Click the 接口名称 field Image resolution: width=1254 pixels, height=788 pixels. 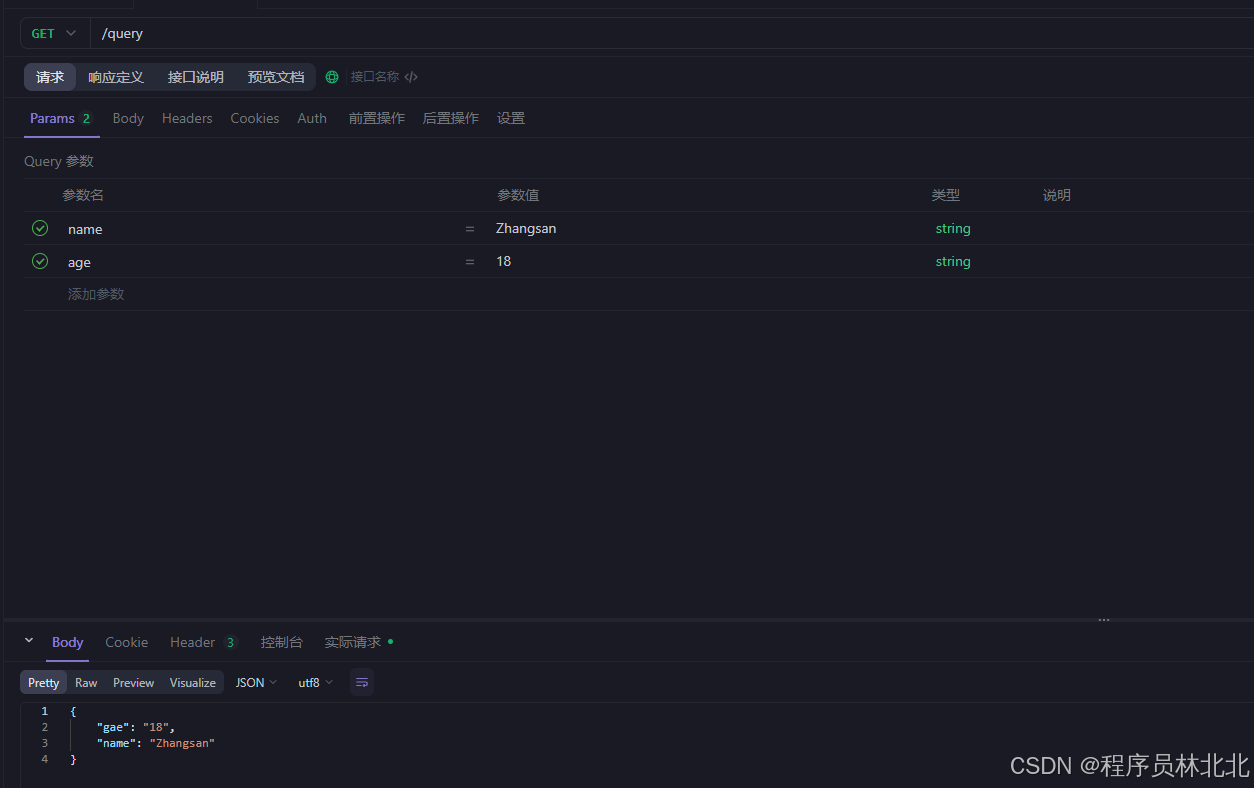tap(375, 77)
